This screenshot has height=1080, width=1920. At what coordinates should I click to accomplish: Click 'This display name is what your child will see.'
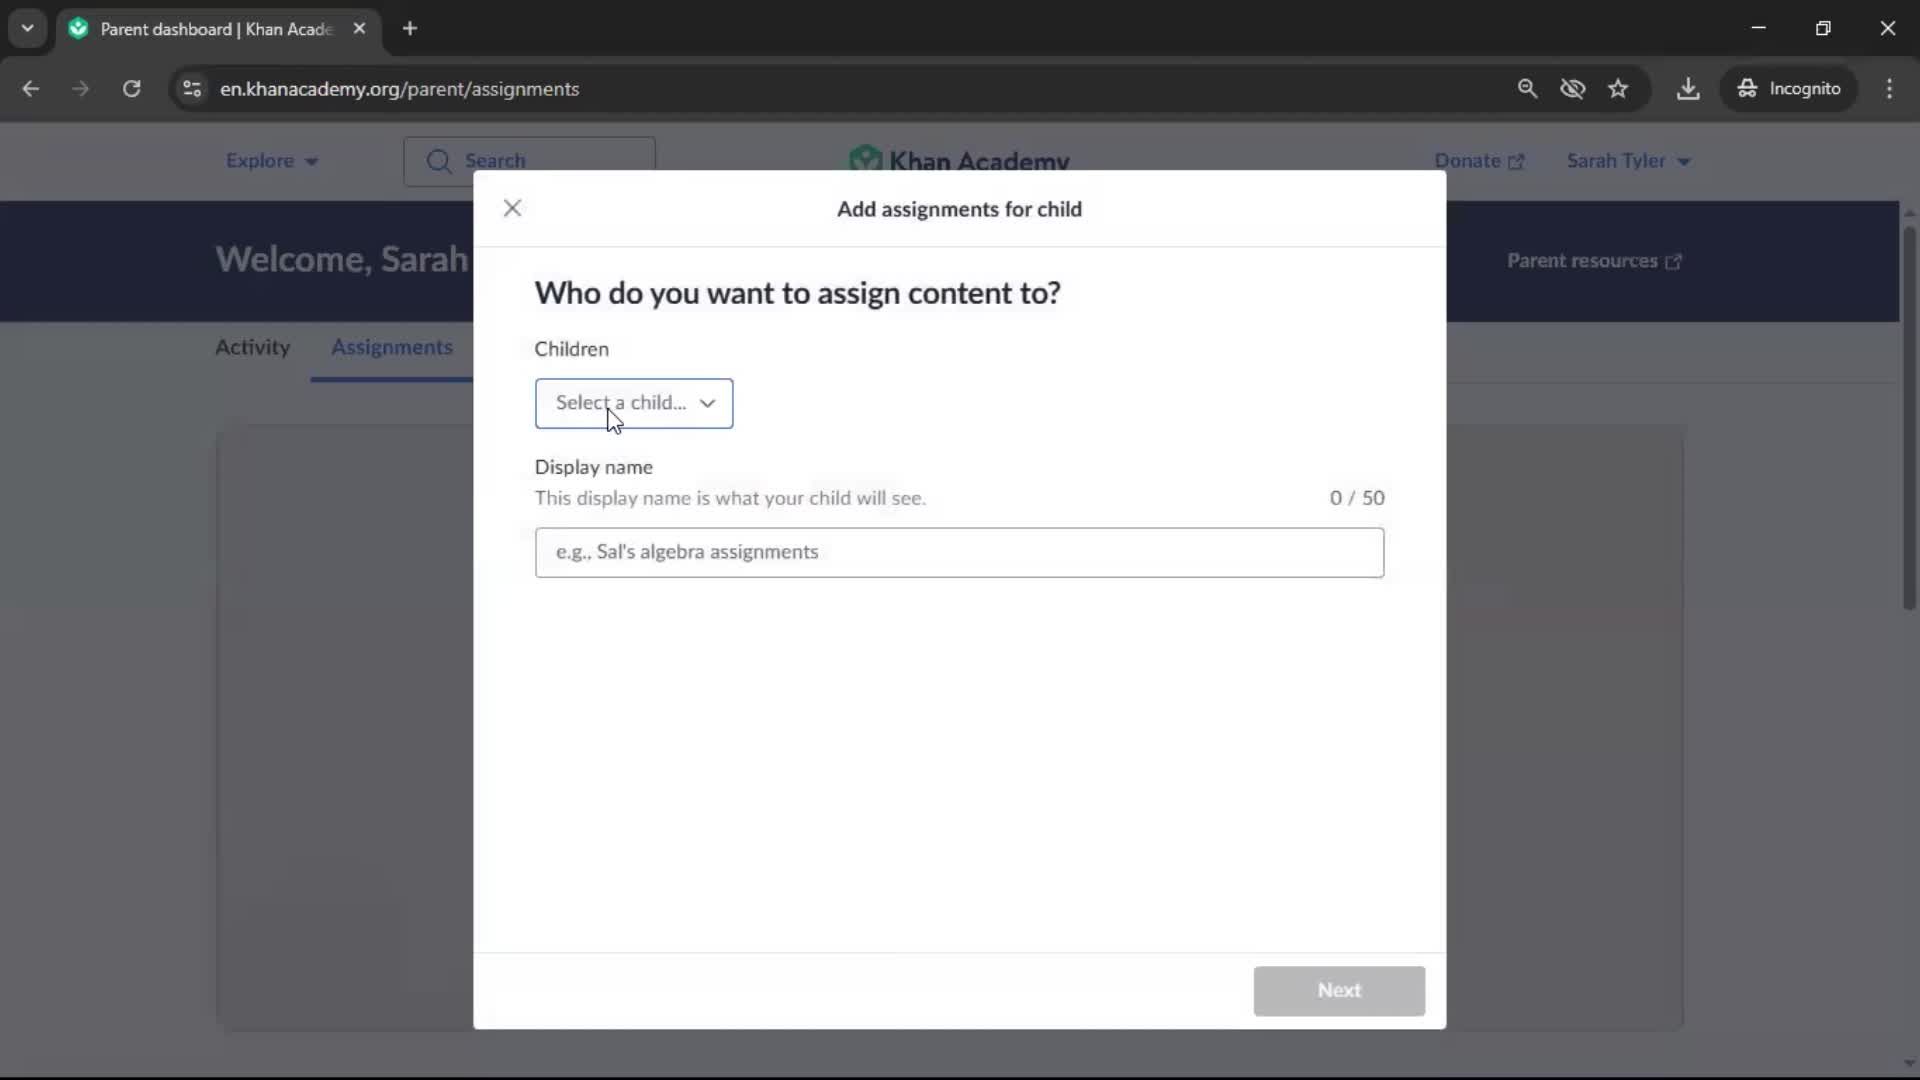click(730, 498)
